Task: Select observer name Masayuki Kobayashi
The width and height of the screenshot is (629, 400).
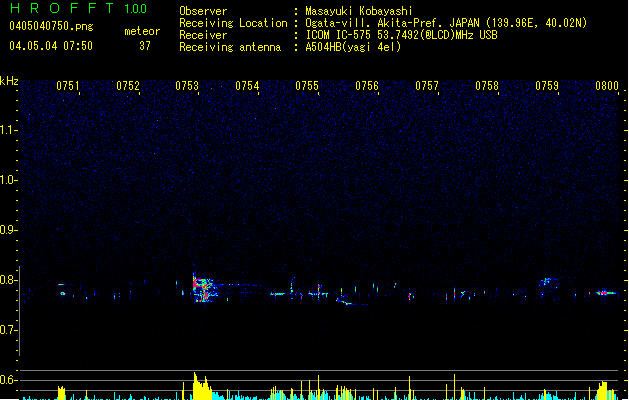Action: click(x=358, y=11)
